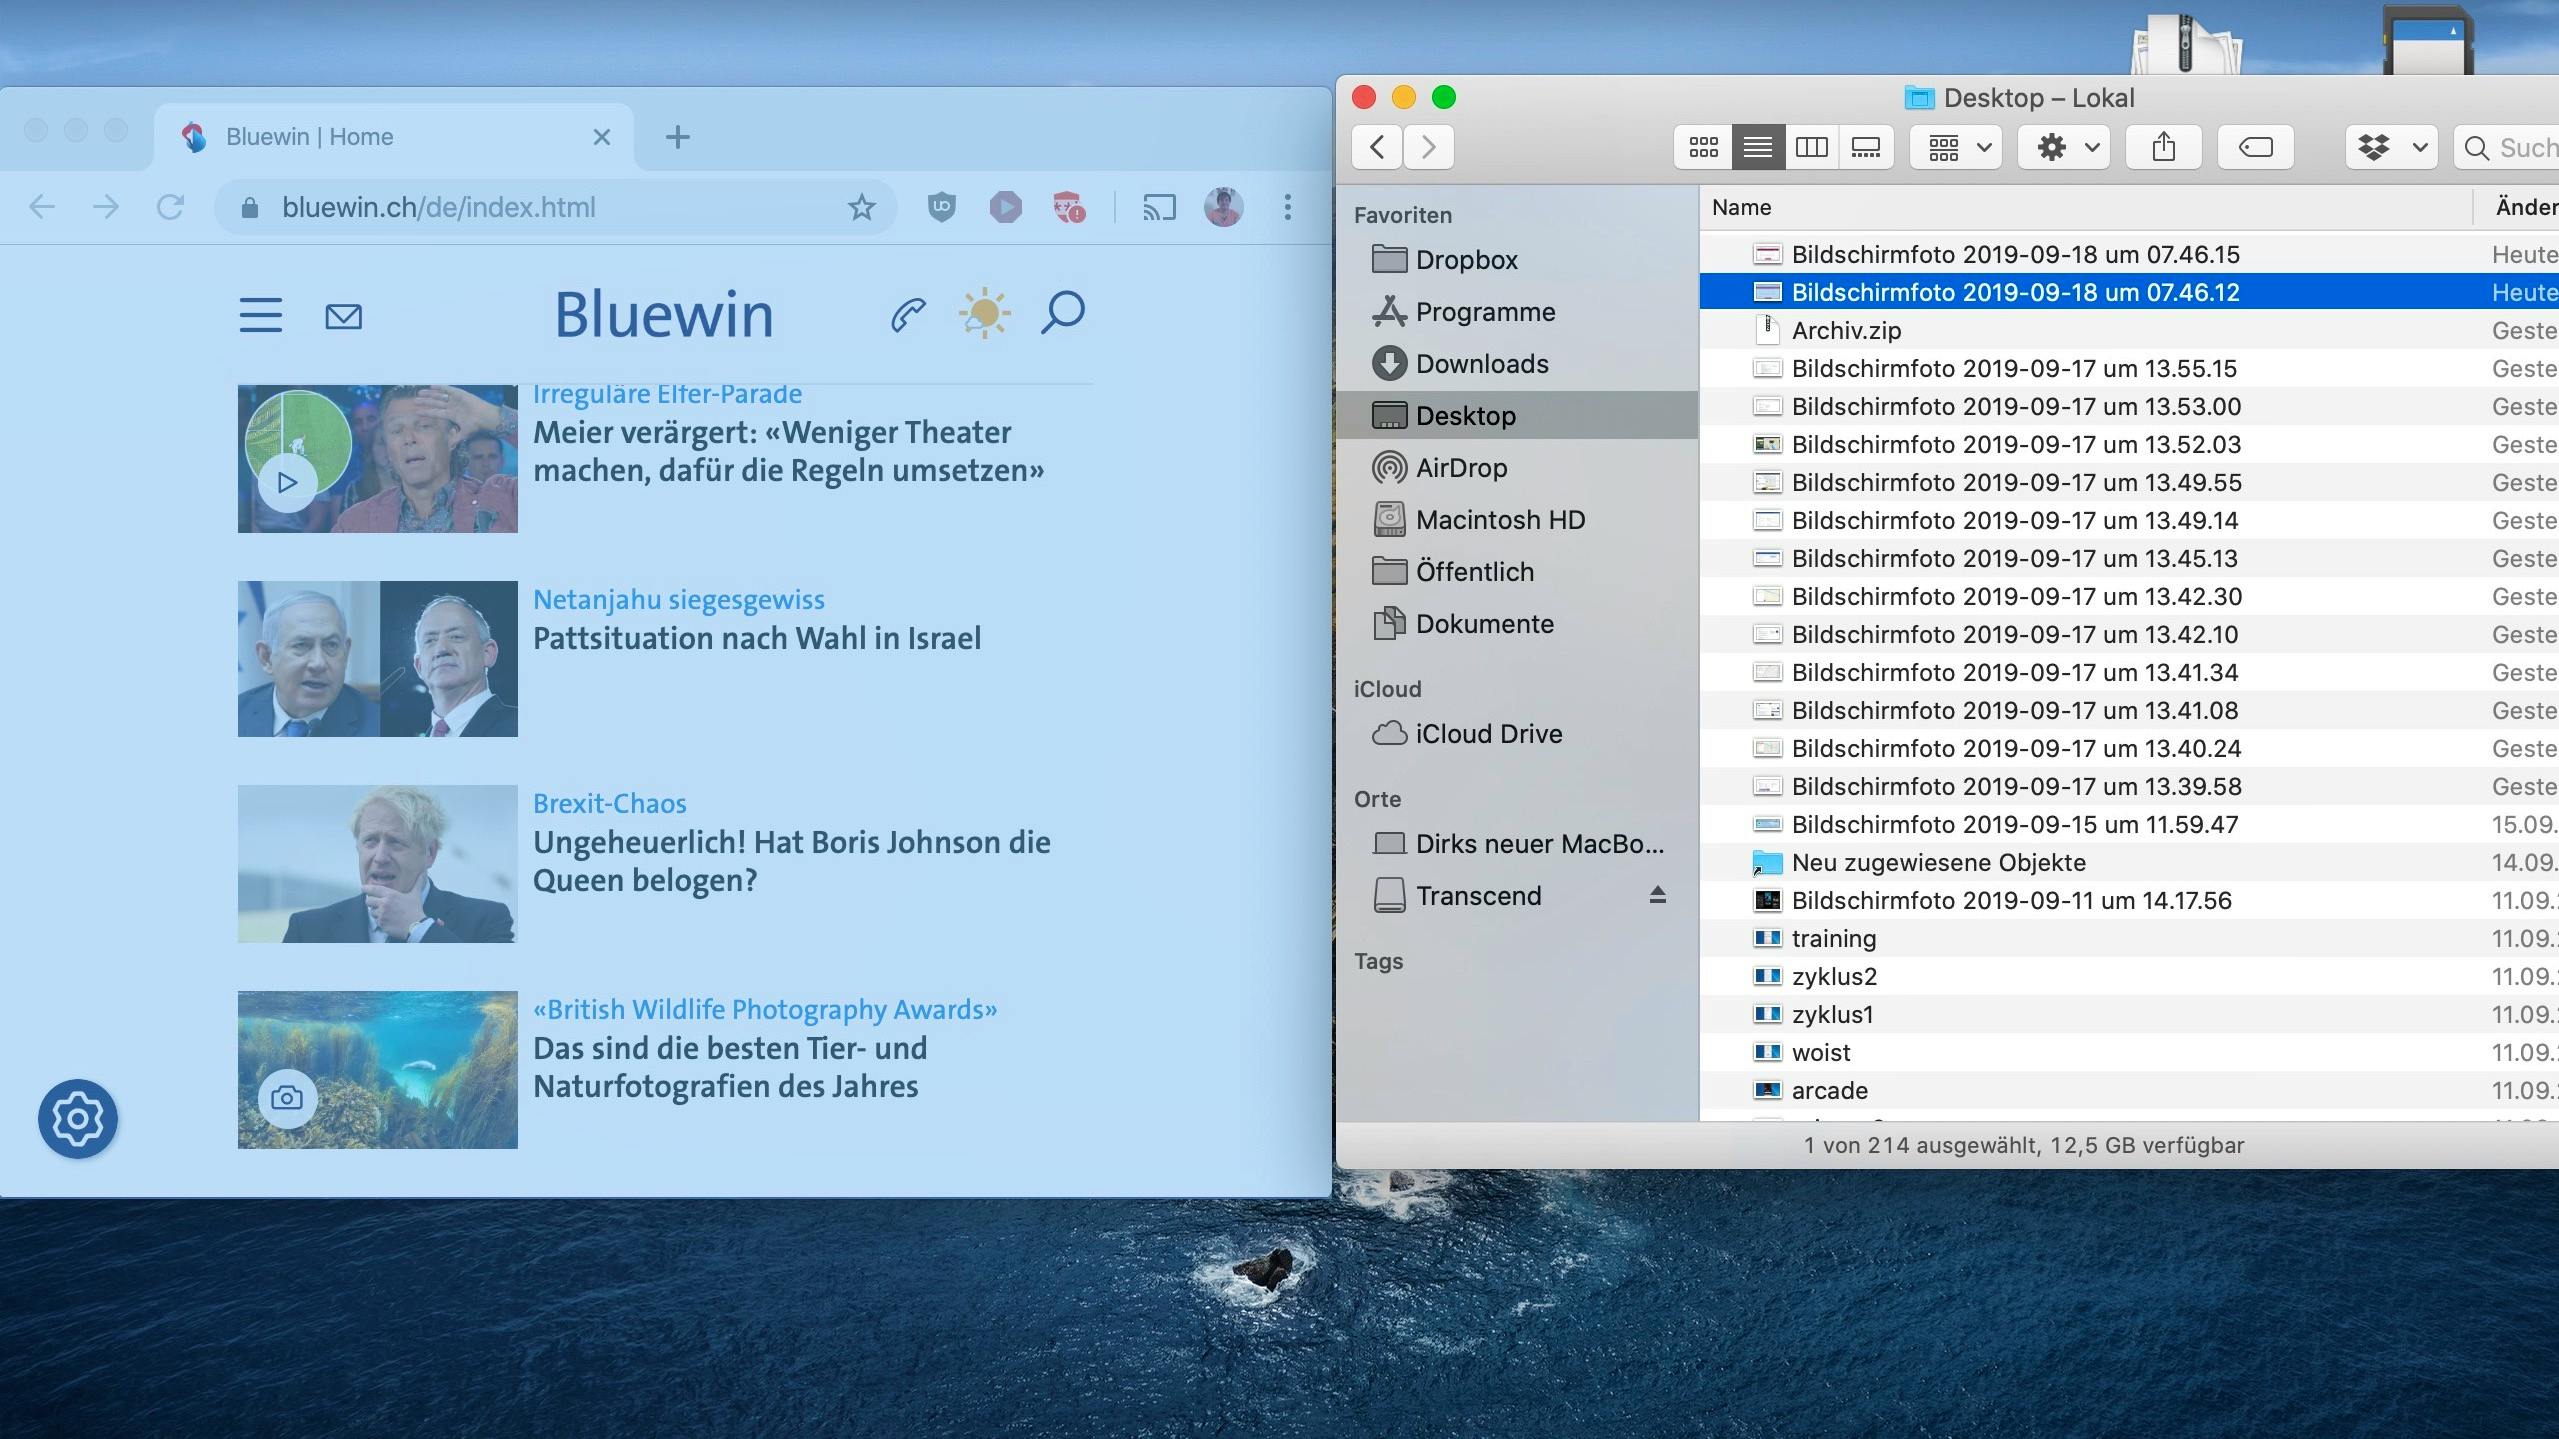Open a new browser tab
The width and height of the screenshot is (2559, 1439).
pos(678,137)
